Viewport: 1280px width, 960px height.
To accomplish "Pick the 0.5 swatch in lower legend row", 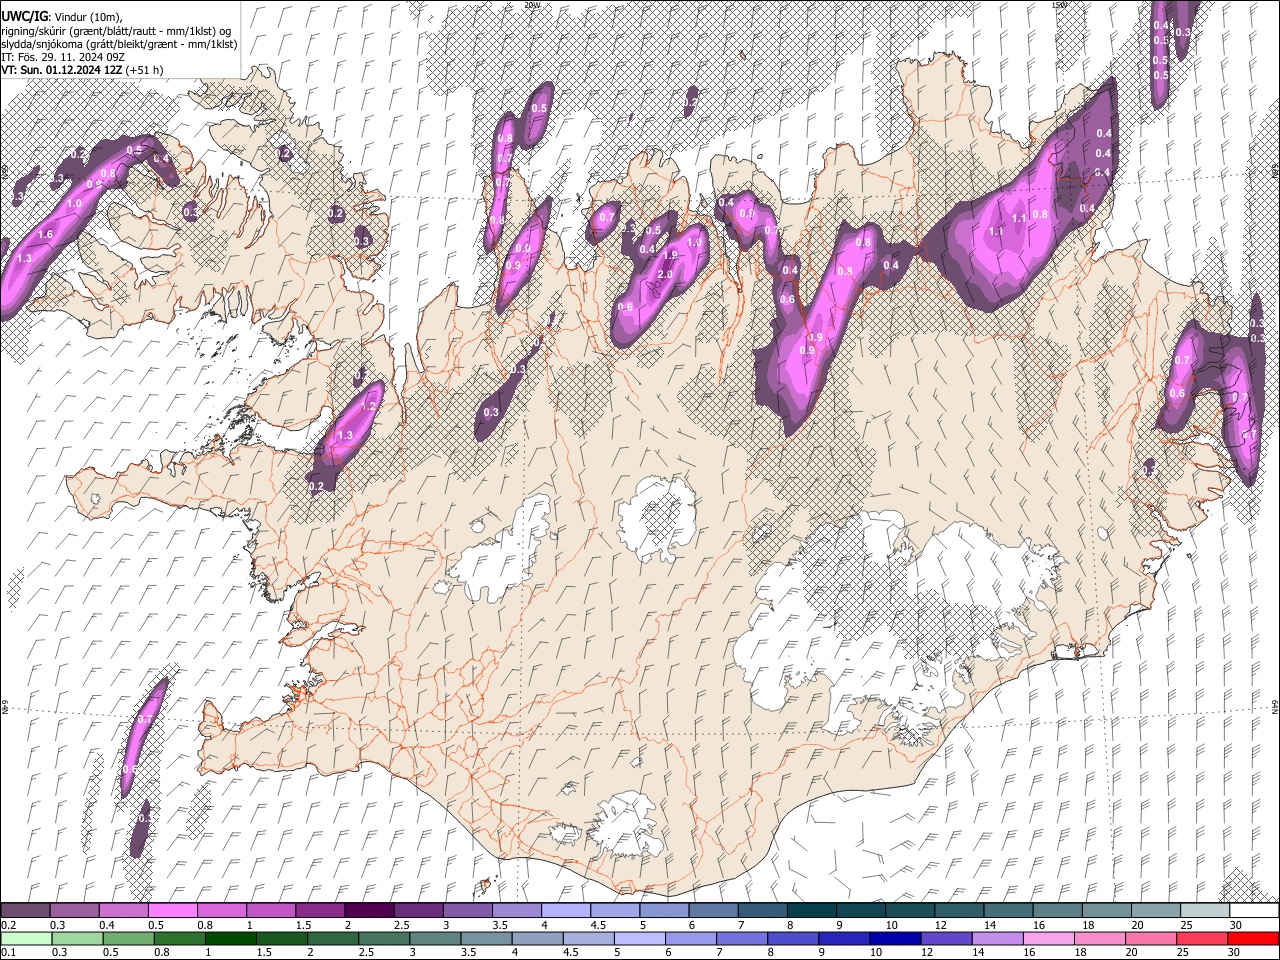I will point(128,938).
